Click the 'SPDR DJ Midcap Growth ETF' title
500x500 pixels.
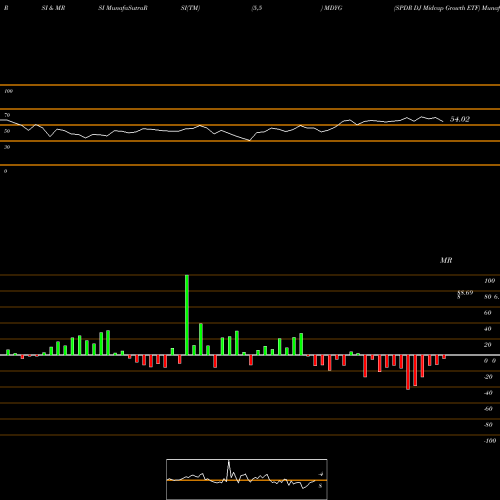coord(436,8)
